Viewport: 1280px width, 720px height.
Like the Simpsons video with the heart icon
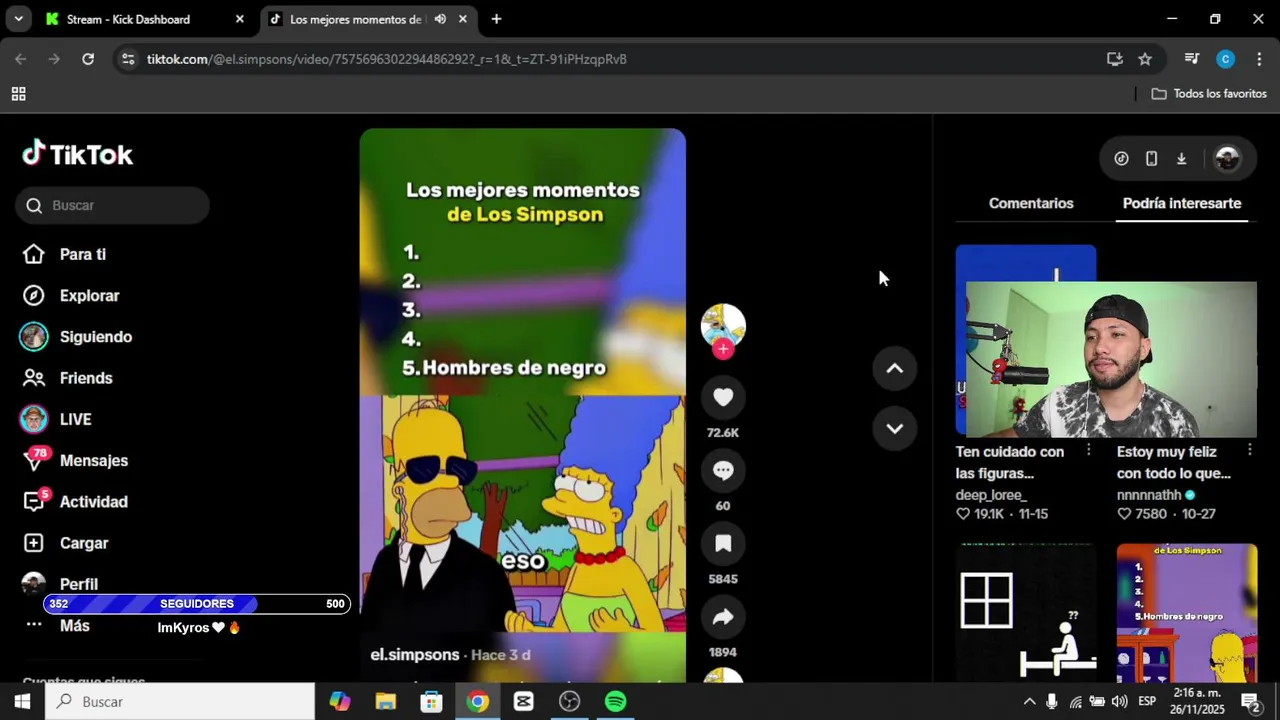pos(723,398)
